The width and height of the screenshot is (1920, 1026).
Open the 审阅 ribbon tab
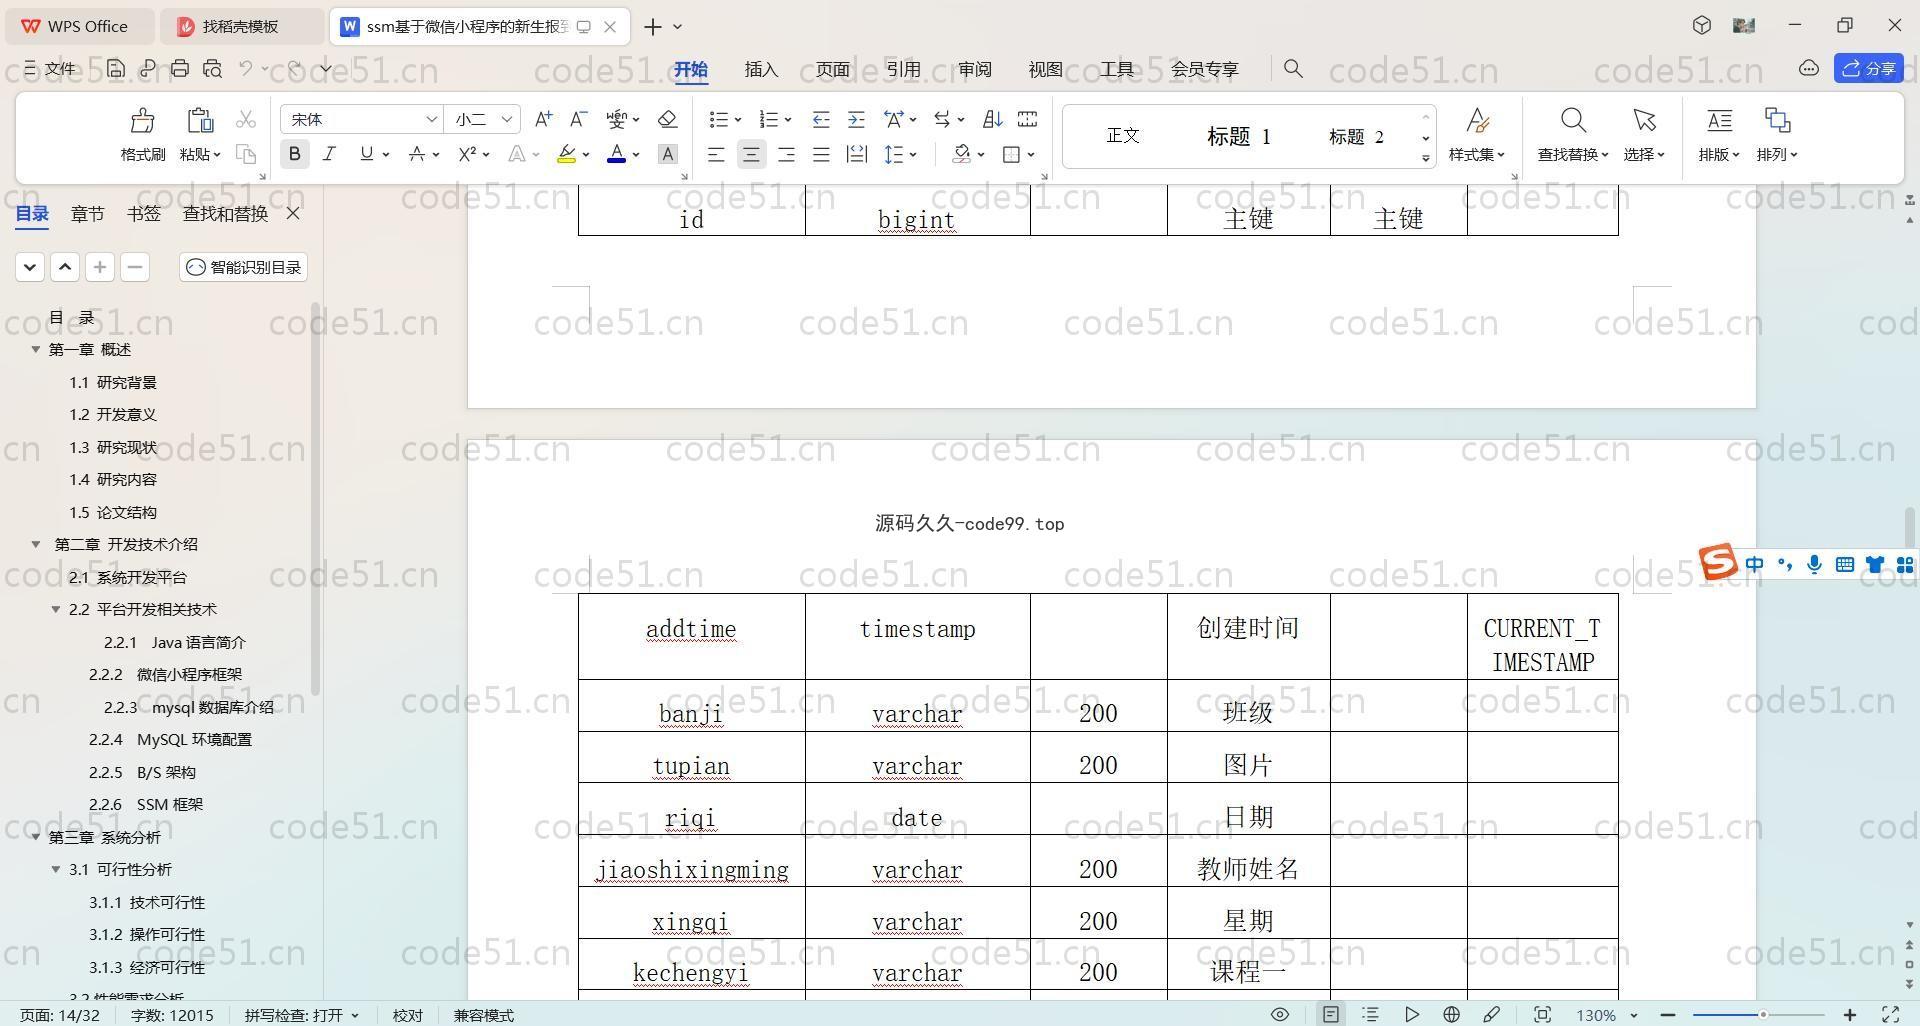pos(974,69)
